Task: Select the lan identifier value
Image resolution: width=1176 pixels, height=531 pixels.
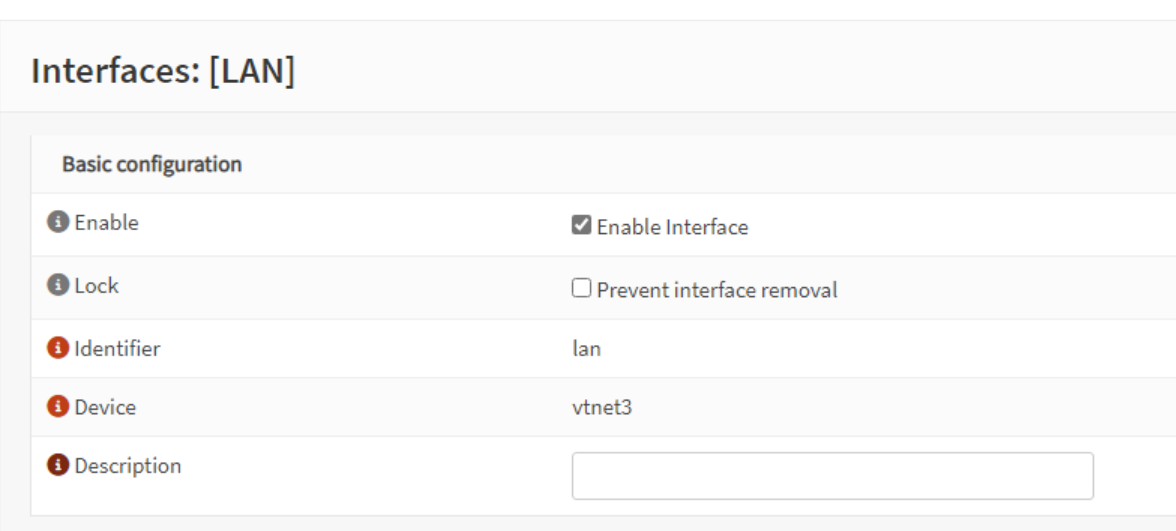Action: pyautogui.click(x=586, y=349)
